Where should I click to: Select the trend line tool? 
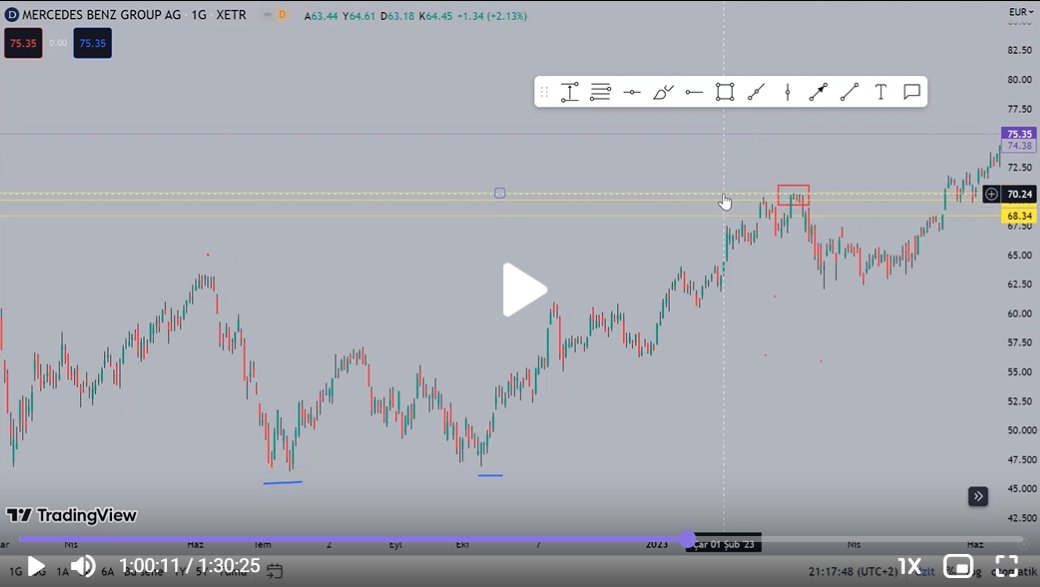click(850, 92)
